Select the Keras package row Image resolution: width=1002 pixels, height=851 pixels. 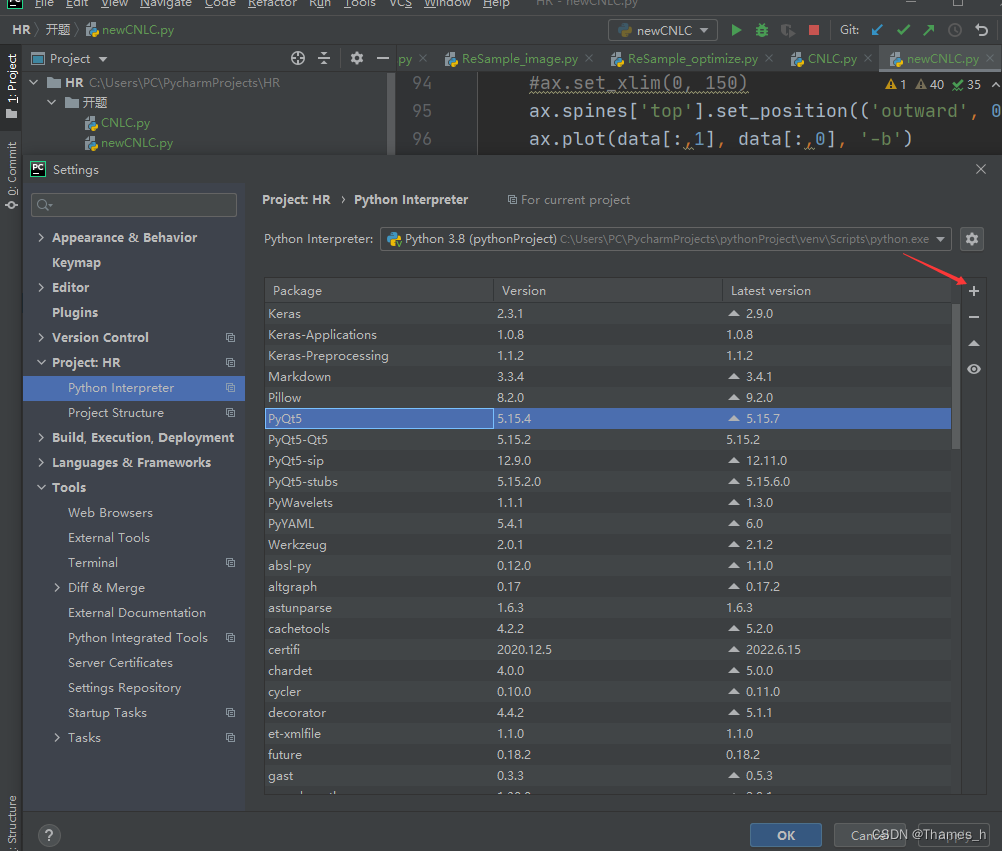608,314
